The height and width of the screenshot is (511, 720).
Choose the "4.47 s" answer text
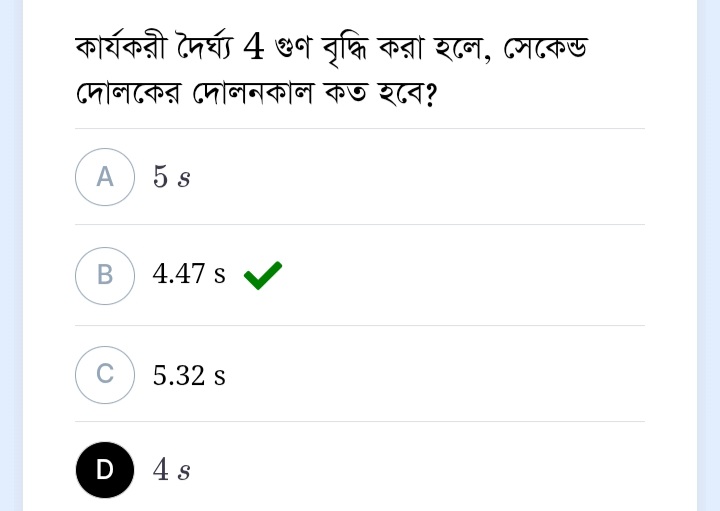coord(189,274)
